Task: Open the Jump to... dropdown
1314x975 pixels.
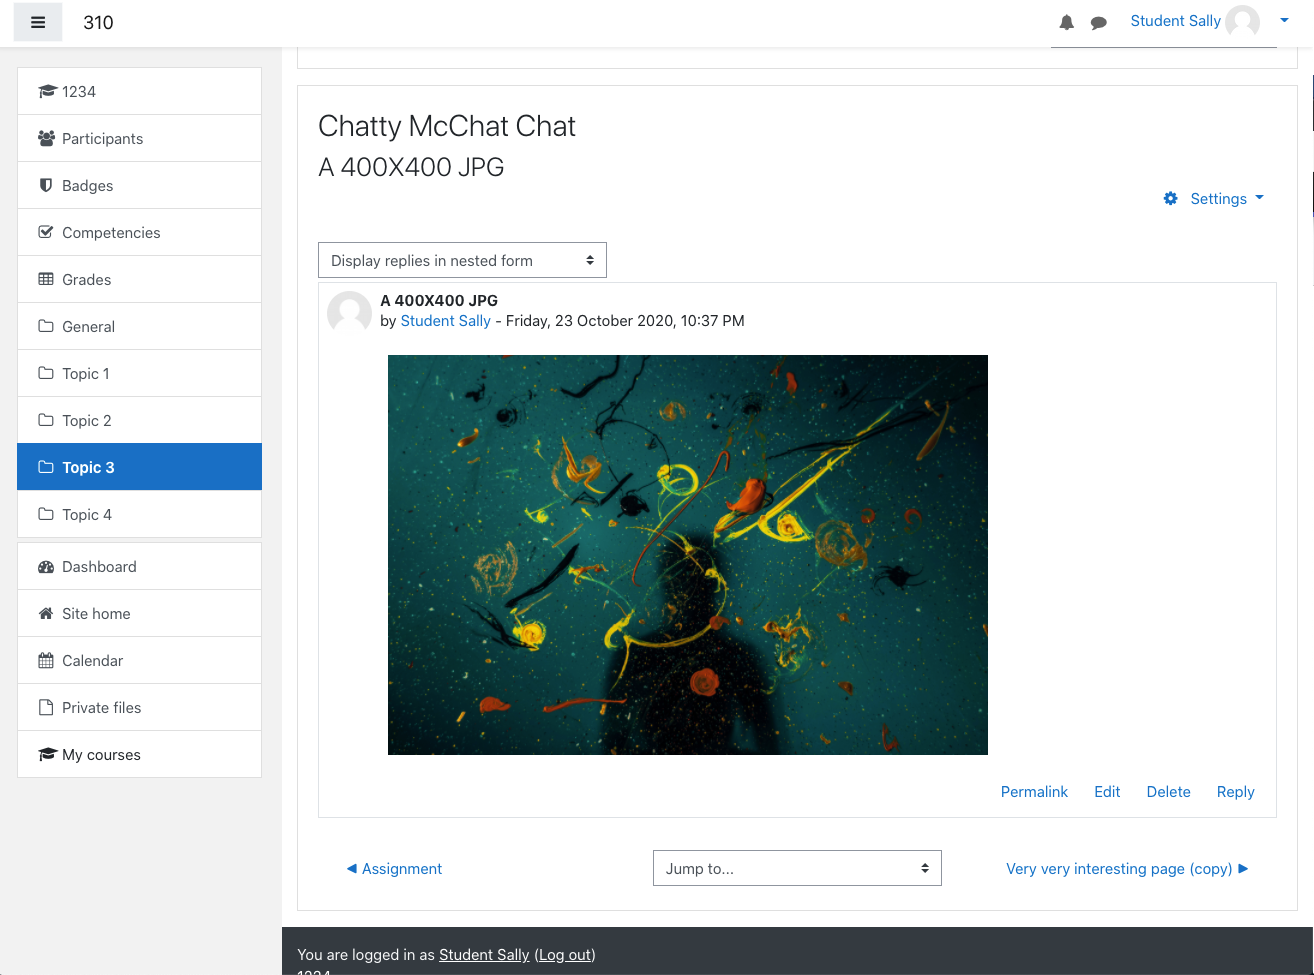Action: click(797, 868)
